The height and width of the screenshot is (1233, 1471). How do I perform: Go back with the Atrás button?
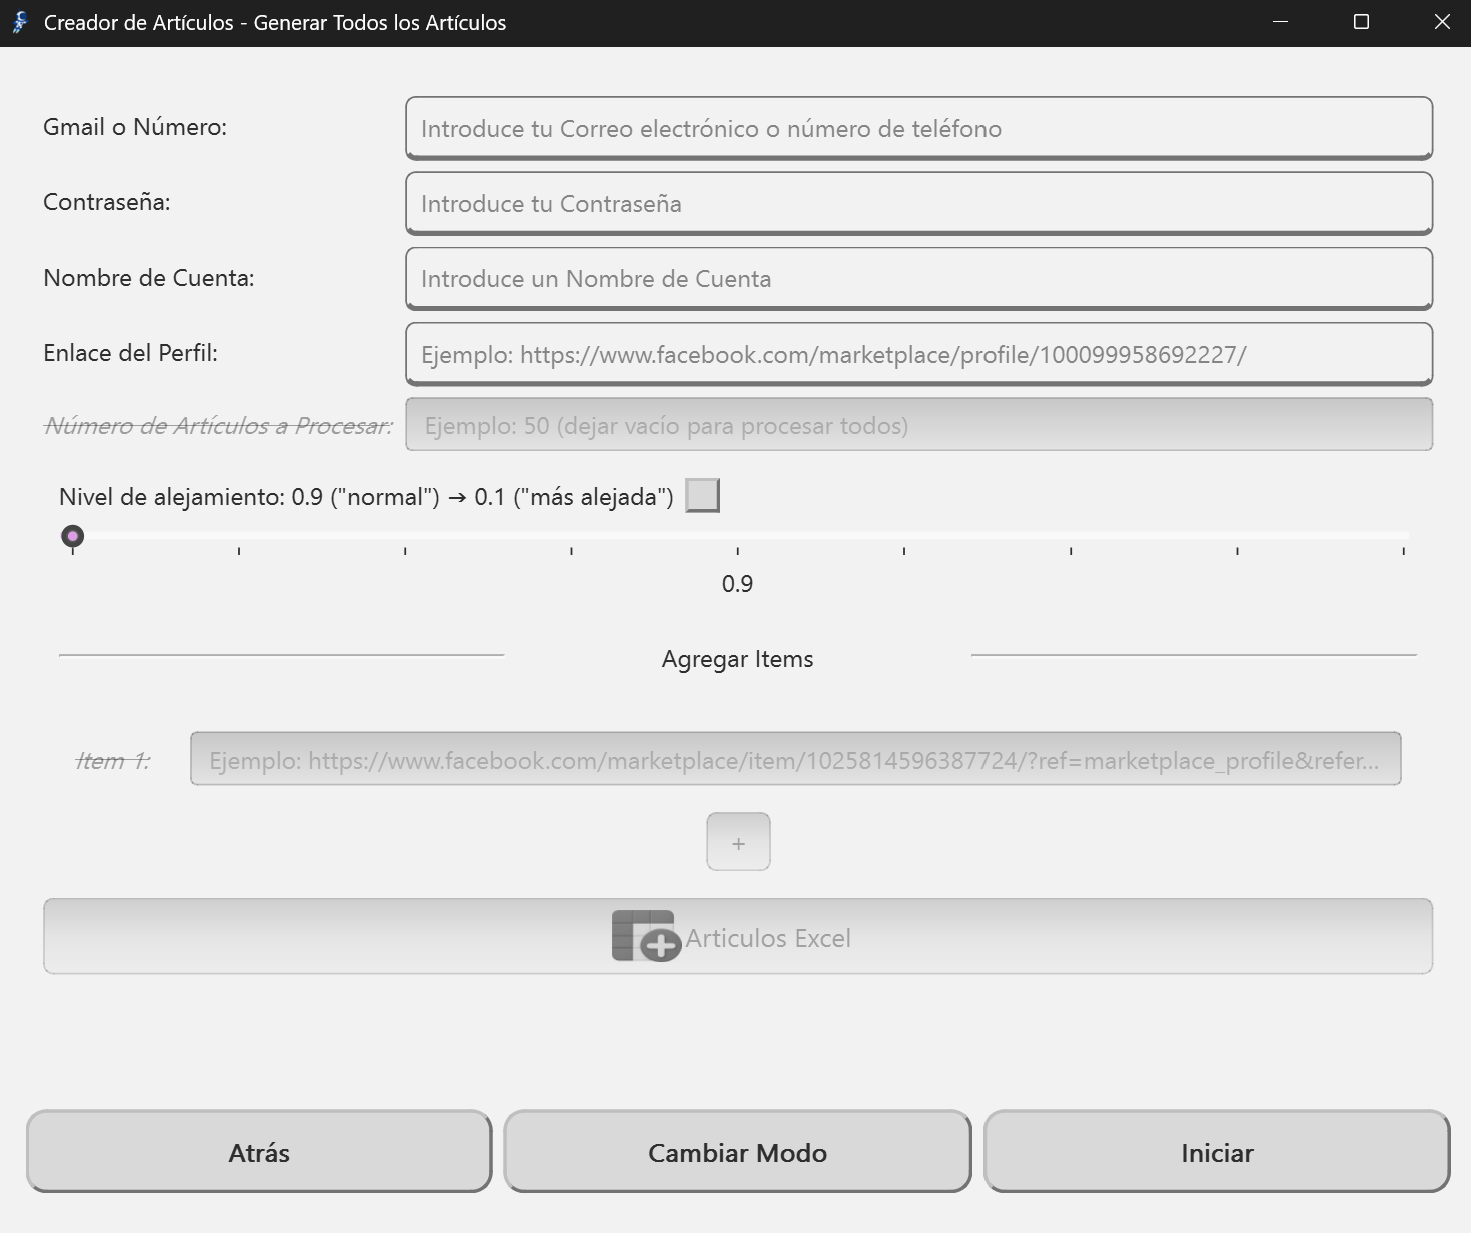pyautogui.click(x=259, y=1152)
